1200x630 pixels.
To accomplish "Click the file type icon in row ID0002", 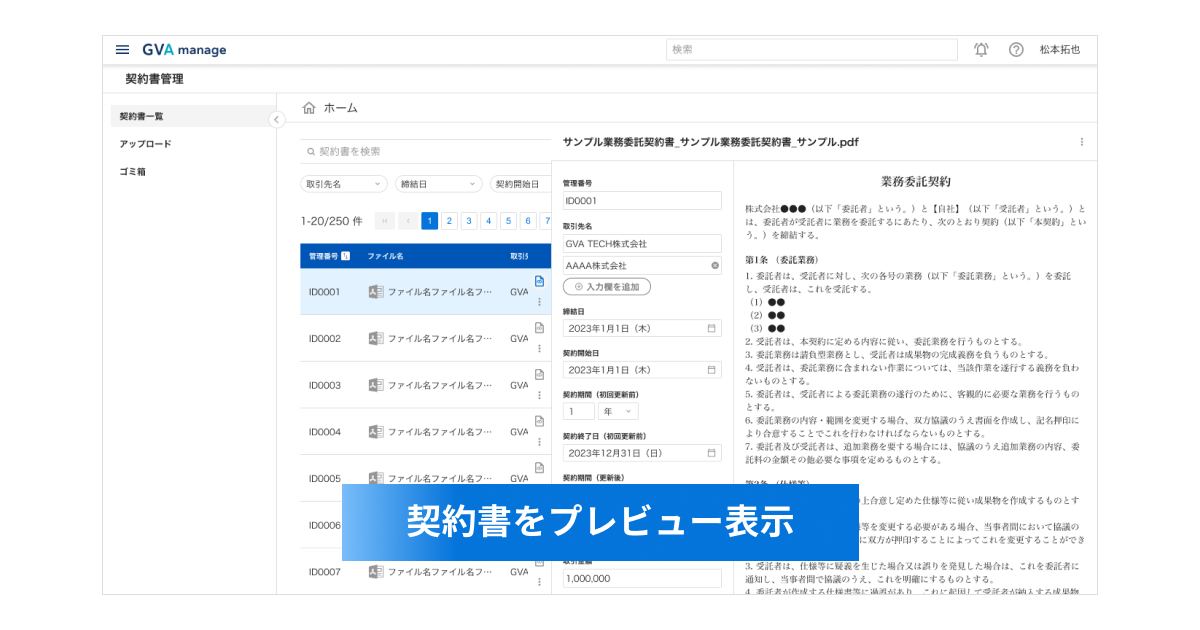I will click(x=376, y=338).
